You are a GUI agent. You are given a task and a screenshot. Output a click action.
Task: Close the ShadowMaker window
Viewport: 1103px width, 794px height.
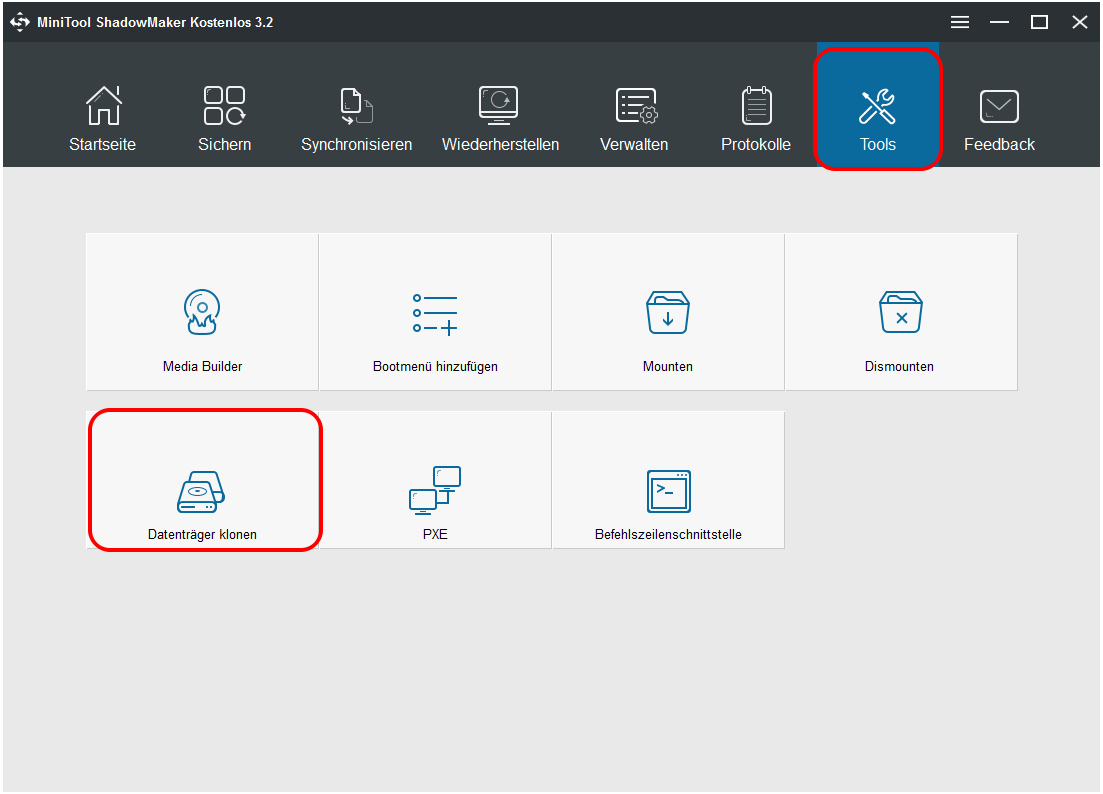point(1079,22)
